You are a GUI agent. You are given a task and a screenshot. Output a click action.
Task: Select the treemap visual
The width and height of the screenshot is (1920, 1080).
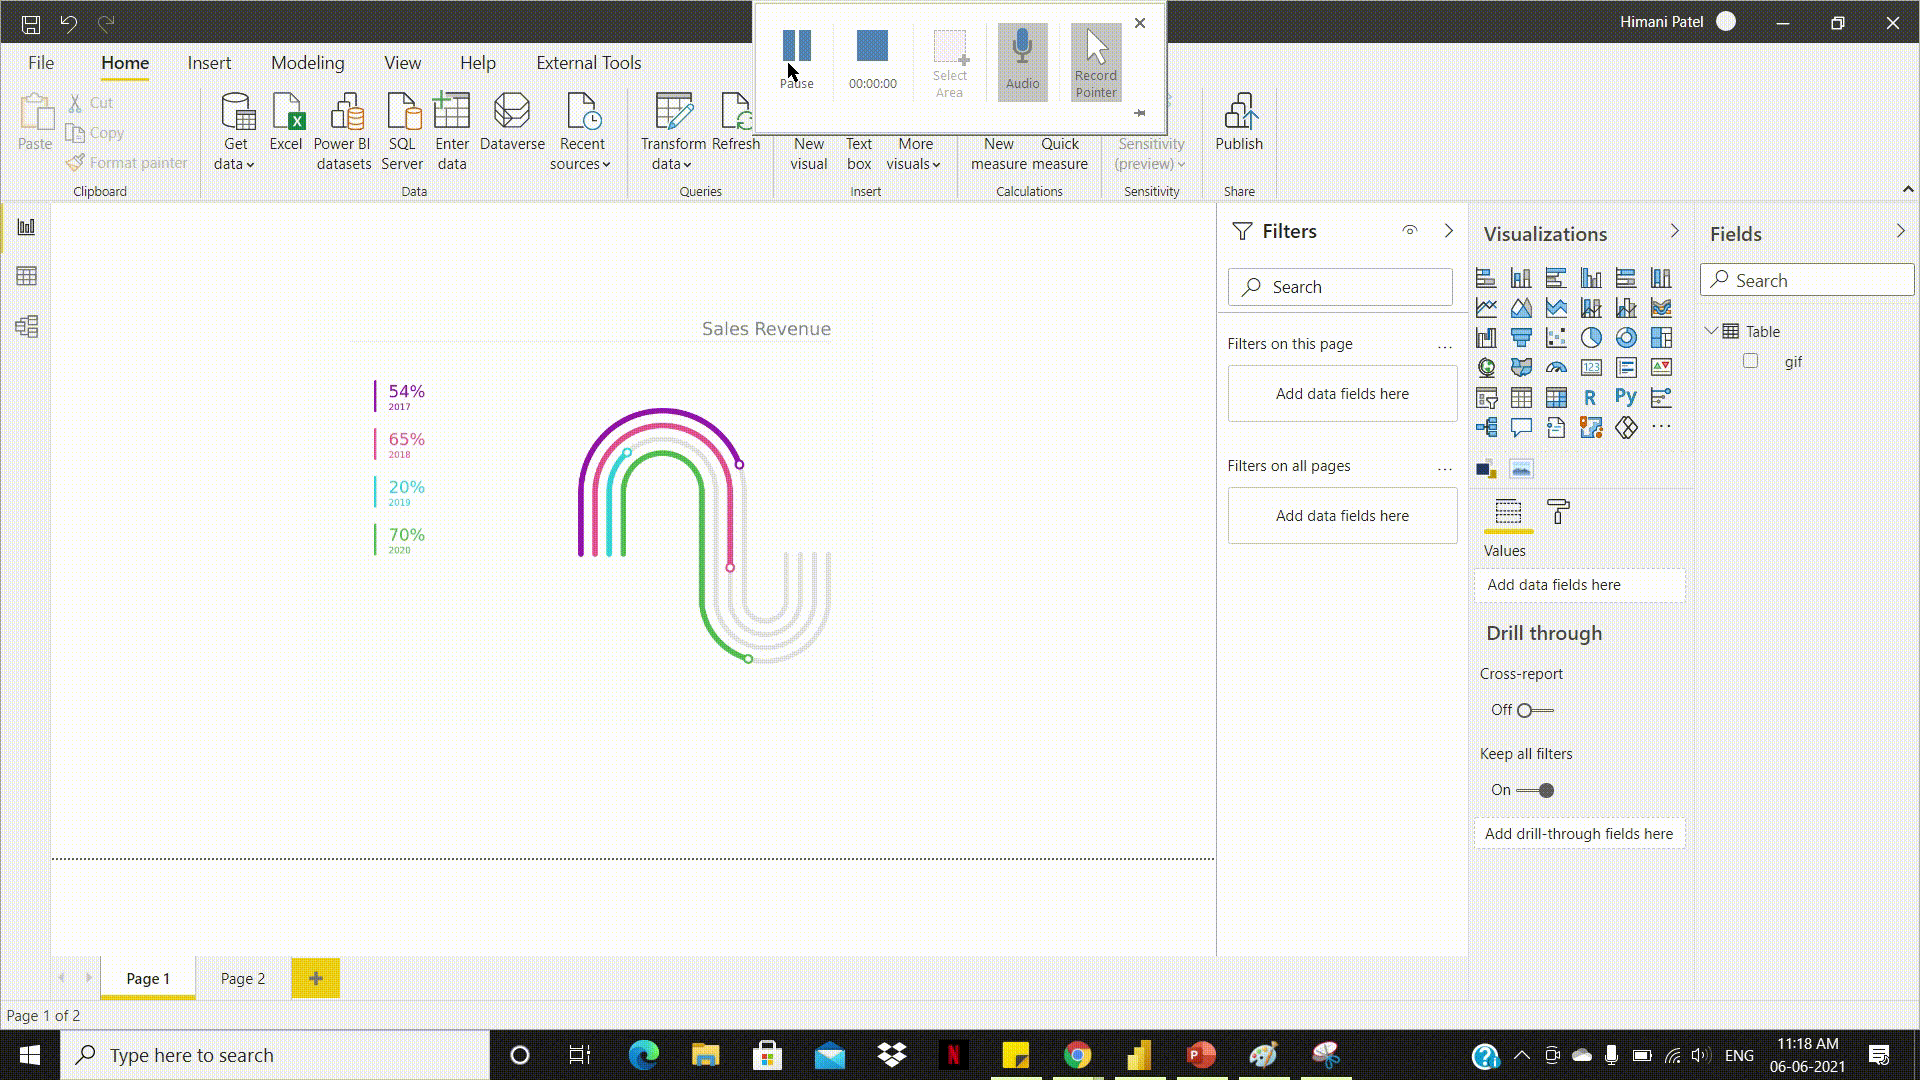tap(1661, 338)
